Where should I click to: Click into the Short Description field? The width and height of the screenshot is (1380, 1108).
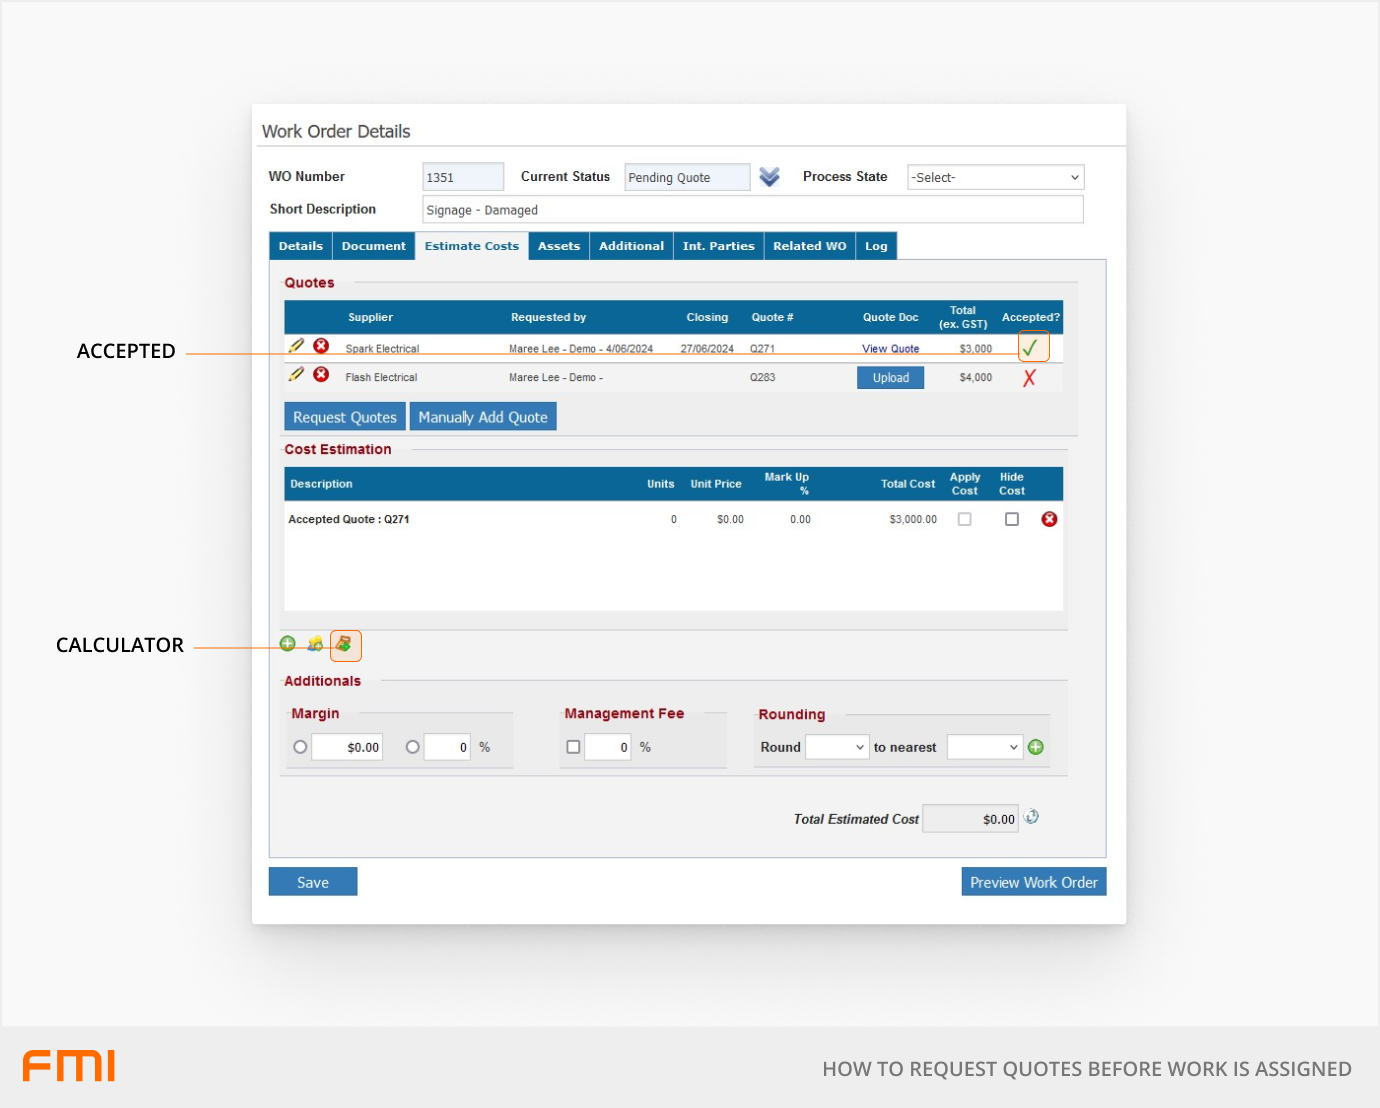(x=752, y=210)
